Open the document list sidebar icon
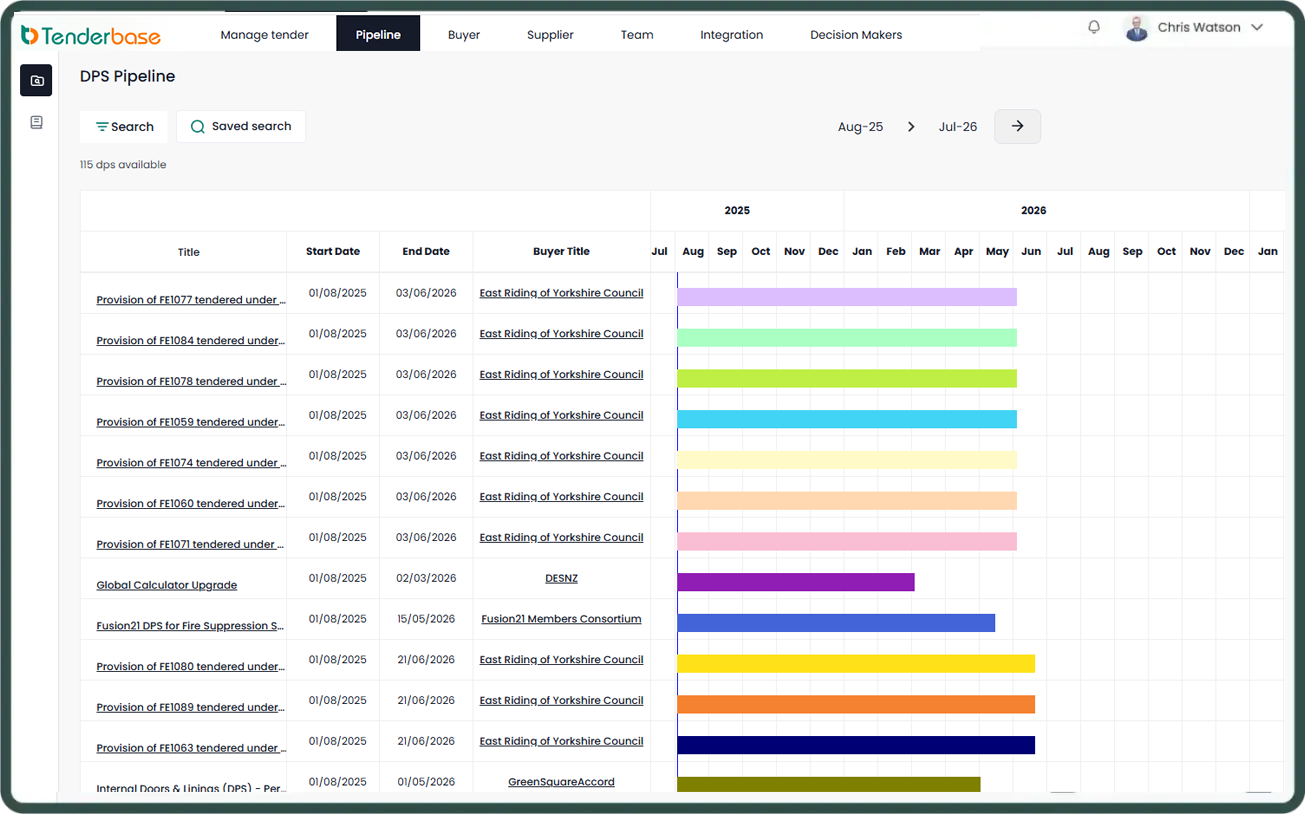Screen dimensions: 1305x814 [36, 122]
